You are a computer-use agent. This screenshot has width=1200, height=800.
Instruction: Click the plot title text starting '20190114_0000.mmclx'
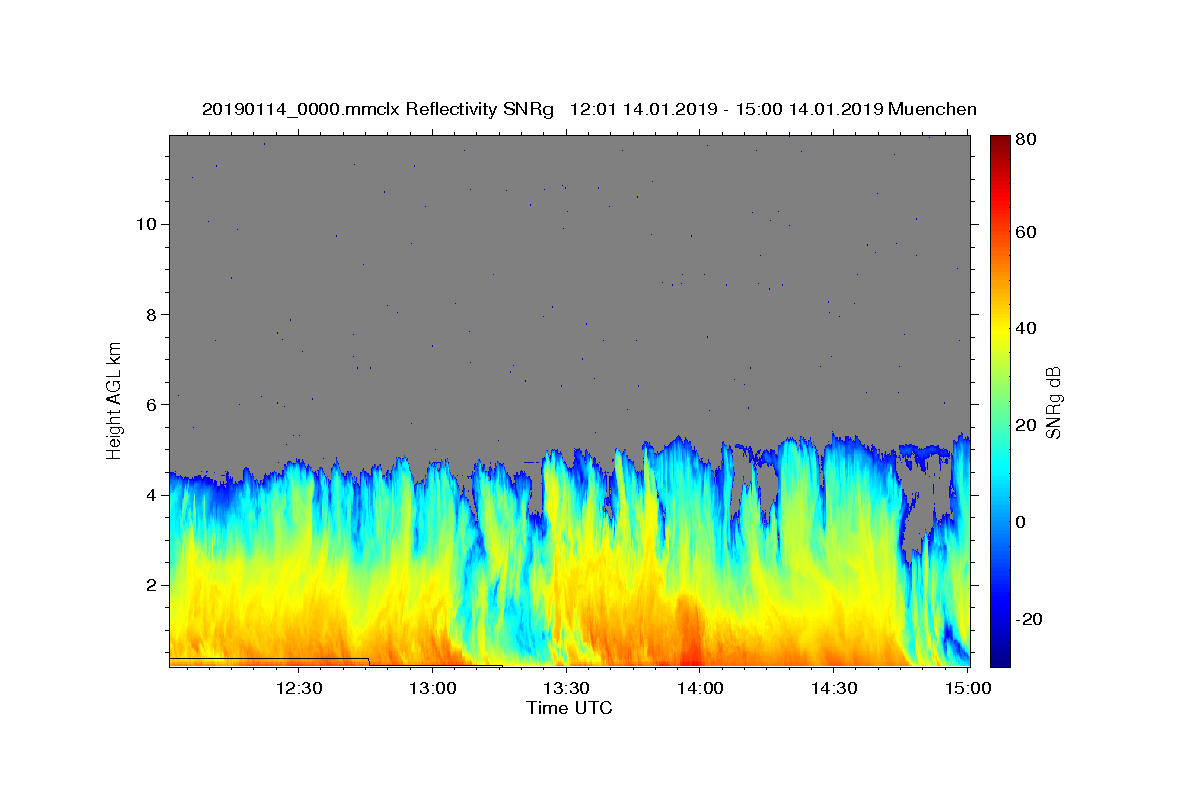(x=589, y=109)
